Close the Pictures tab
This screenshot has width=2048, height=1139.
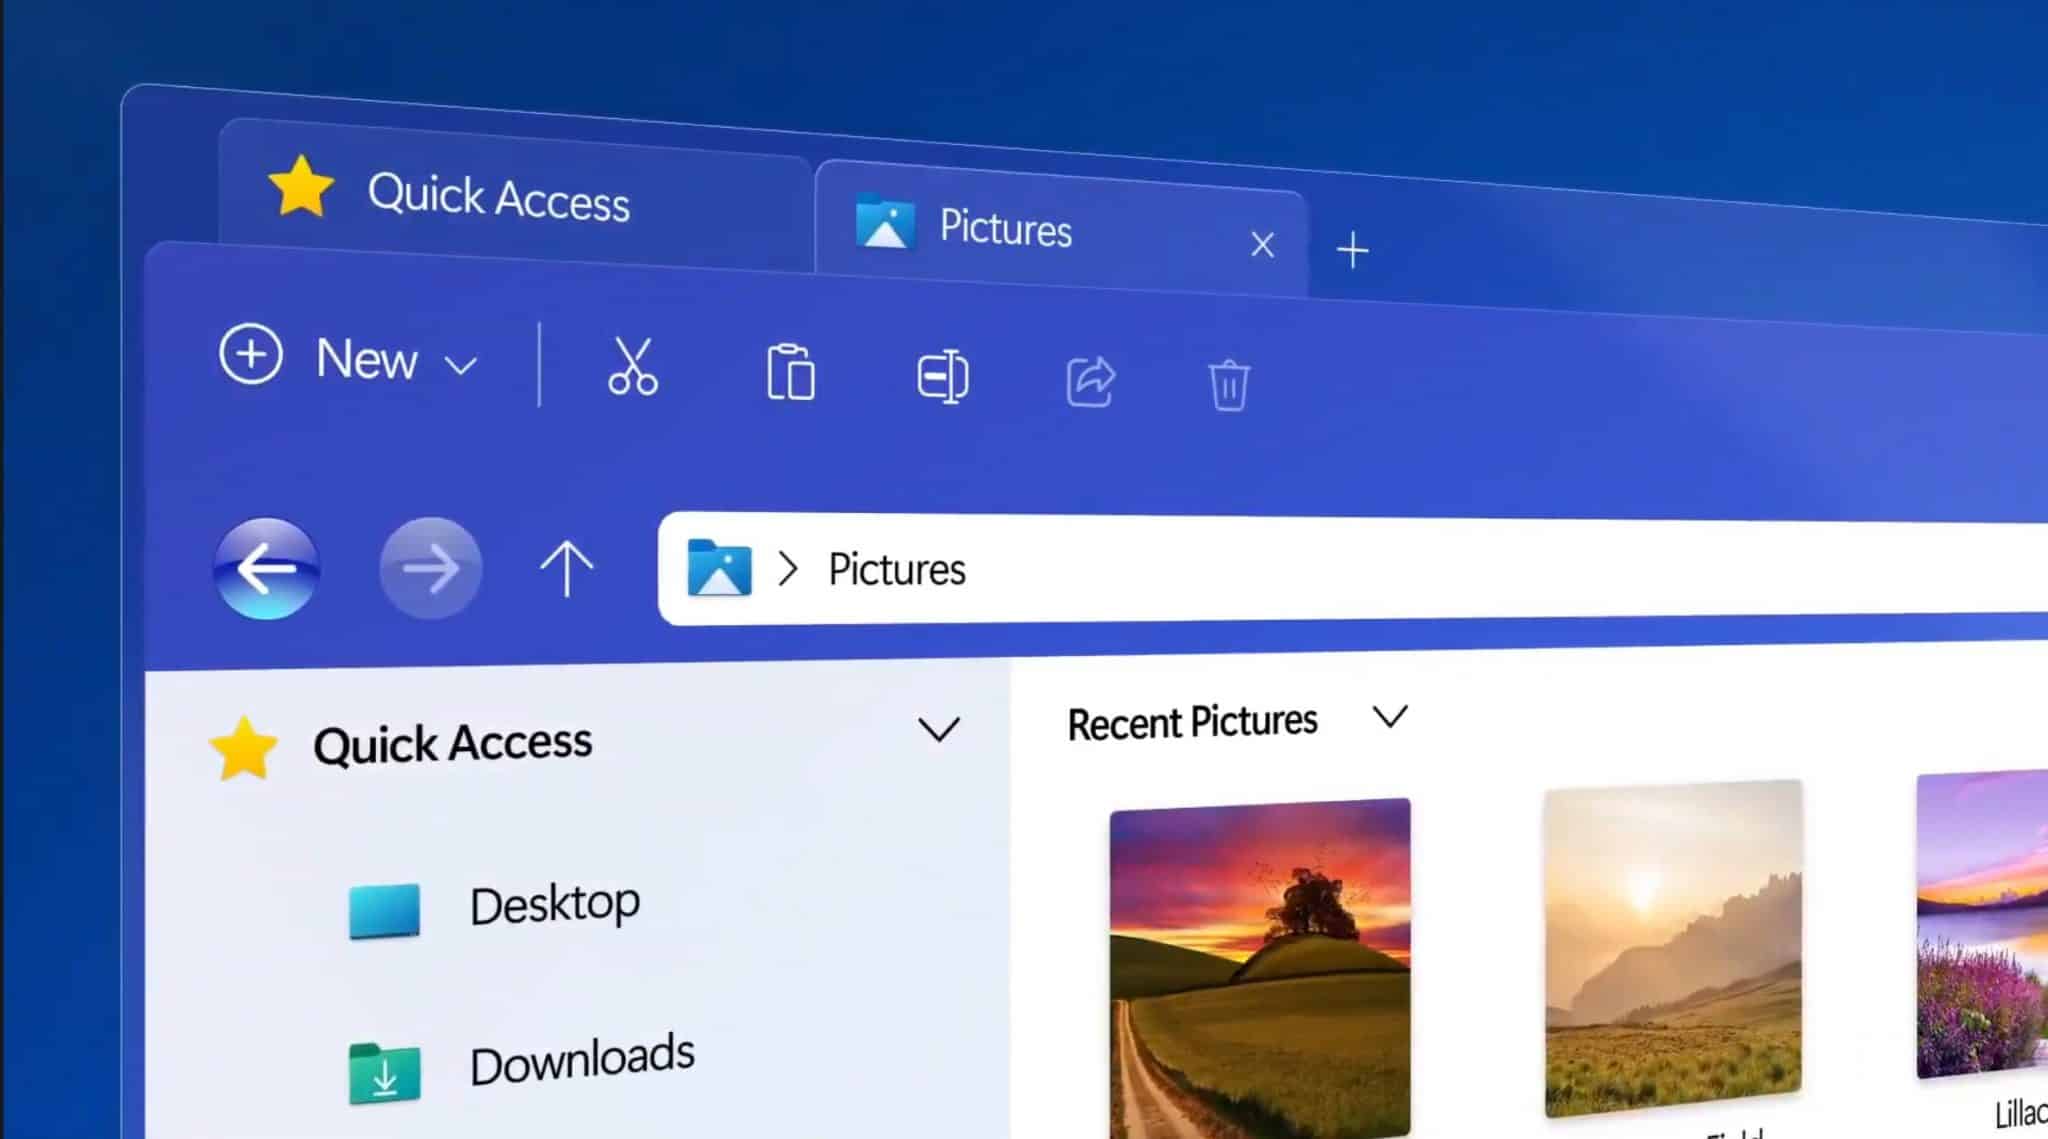(1261, 244)
